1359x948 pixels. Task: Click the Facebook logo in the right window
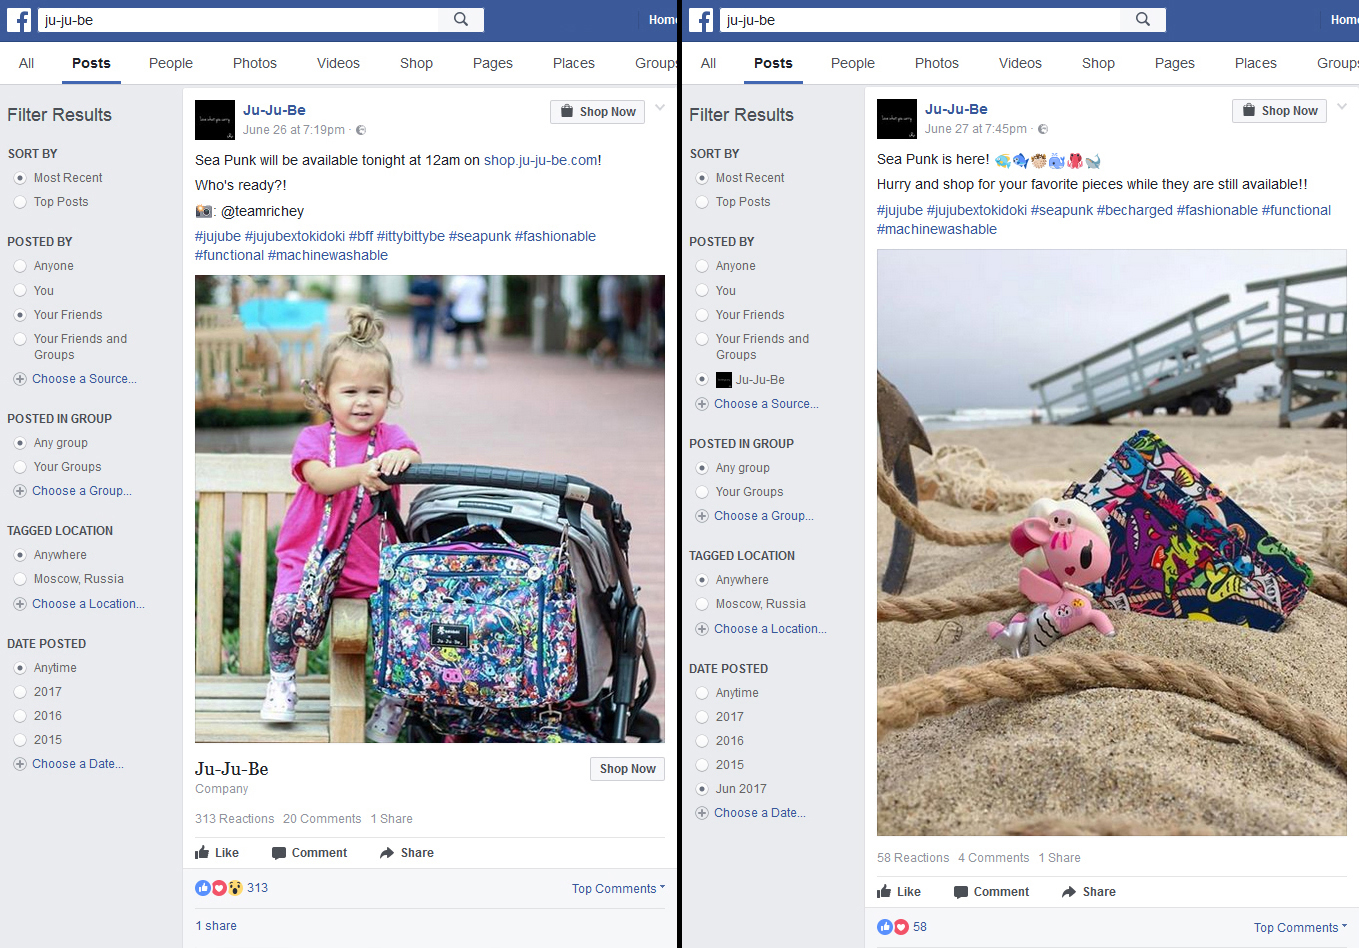[701, 20]
